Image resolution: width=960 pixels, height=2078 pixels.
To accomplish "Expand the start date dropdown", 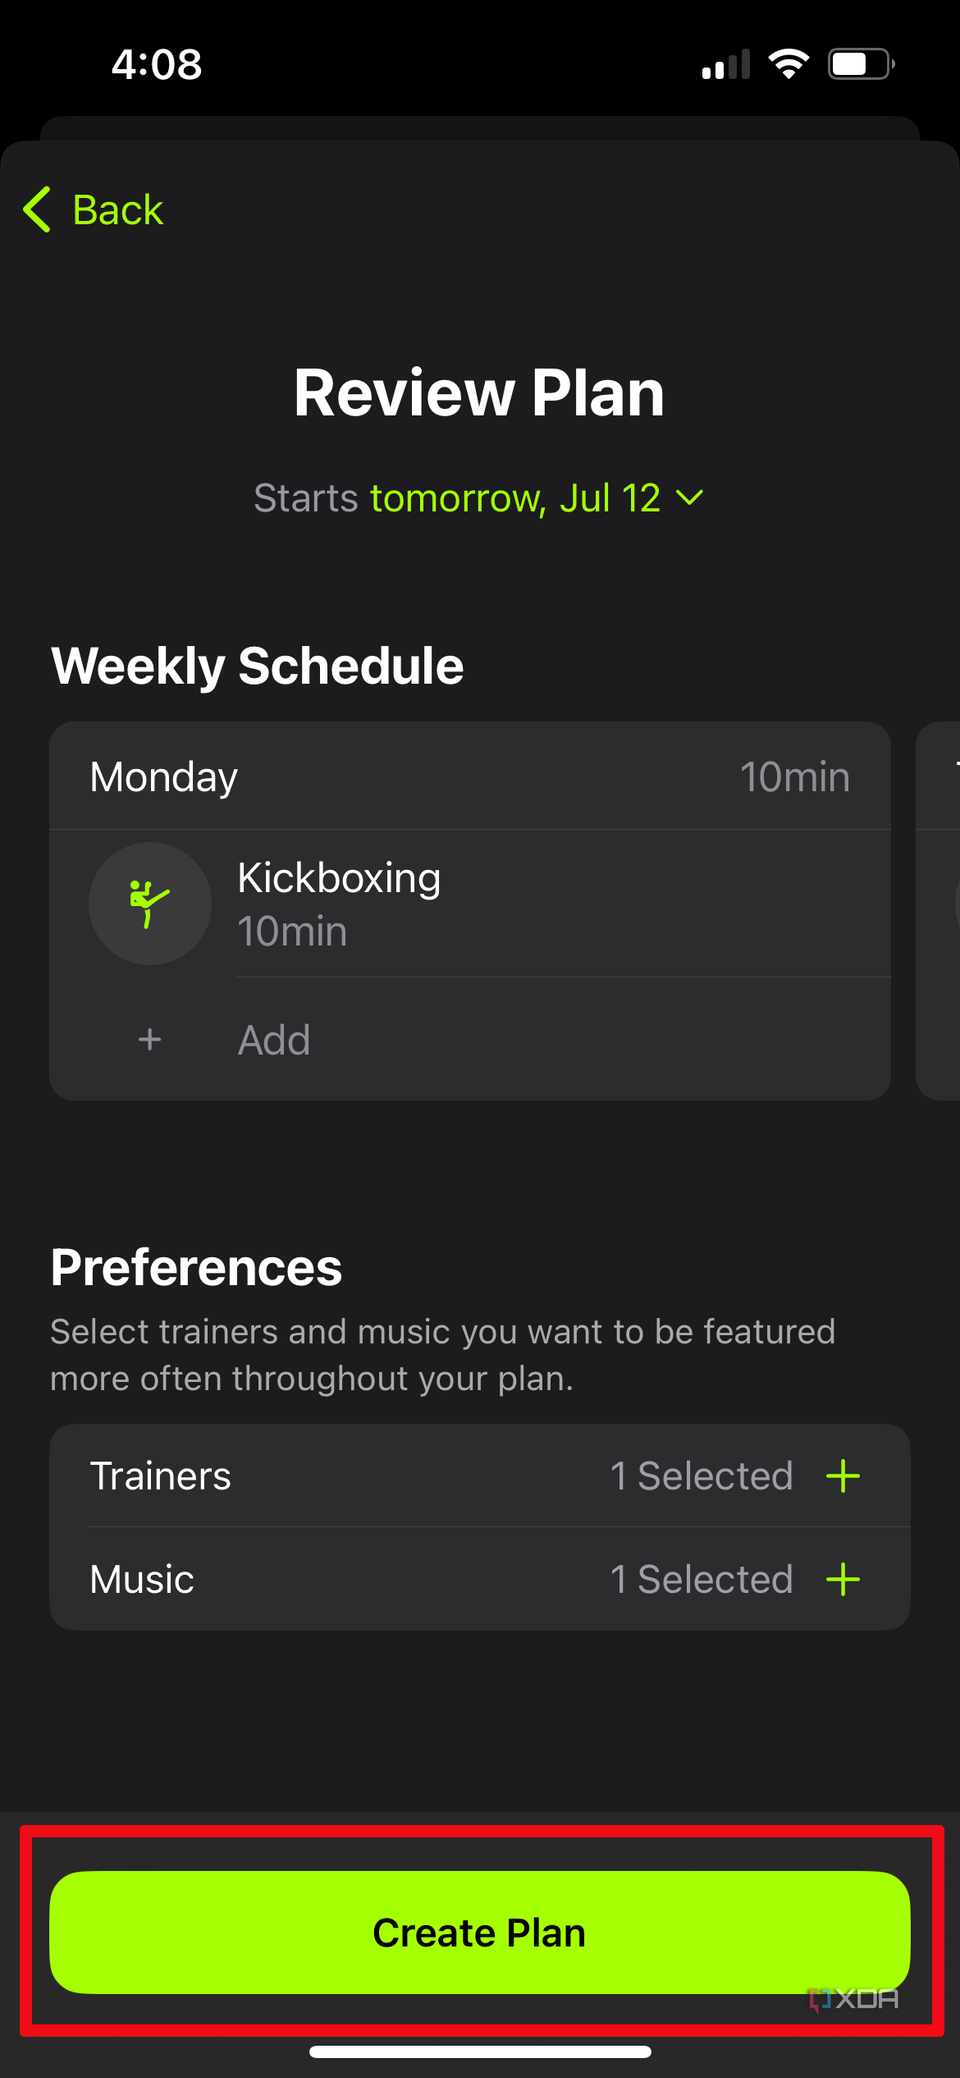I will tap(691, 498).
